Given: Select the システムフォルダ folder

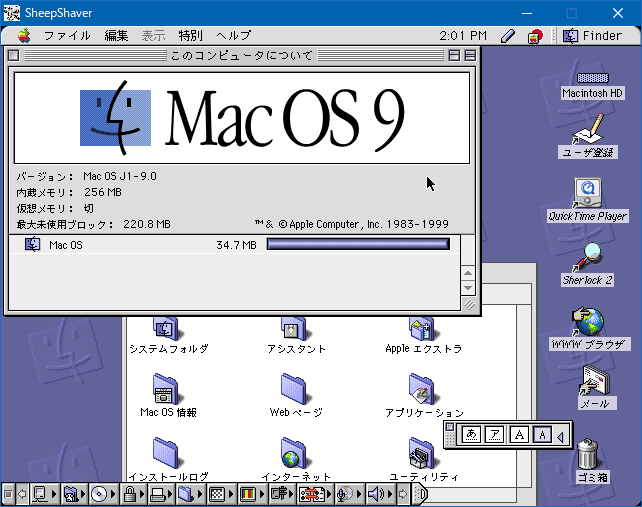Looking at the screenshot, I should pos(169,335).
